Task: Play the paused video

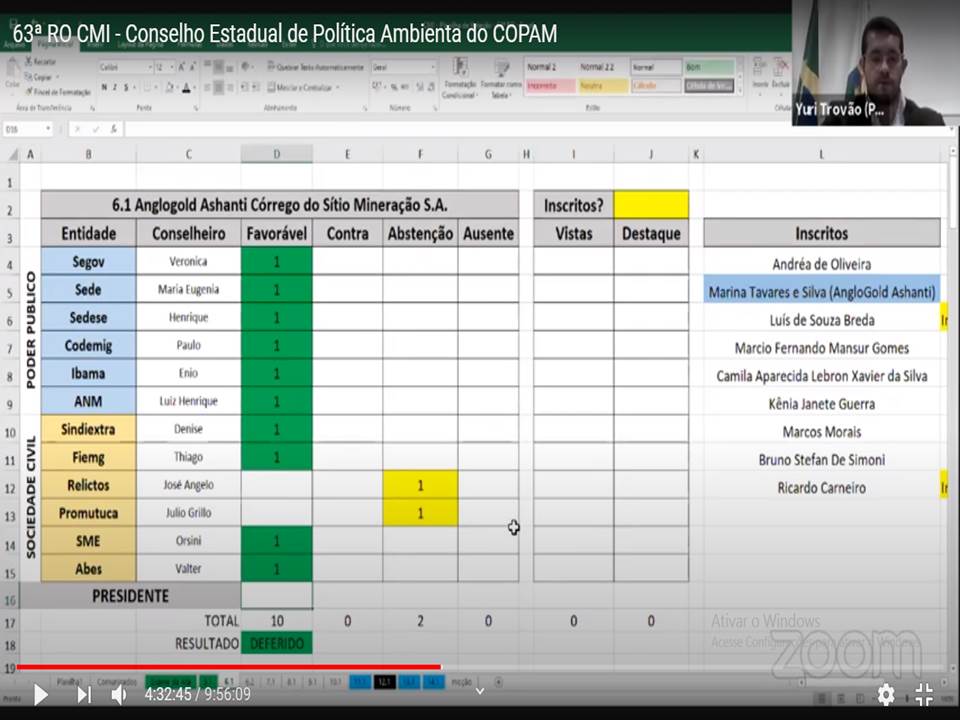Action: point(40,694)
